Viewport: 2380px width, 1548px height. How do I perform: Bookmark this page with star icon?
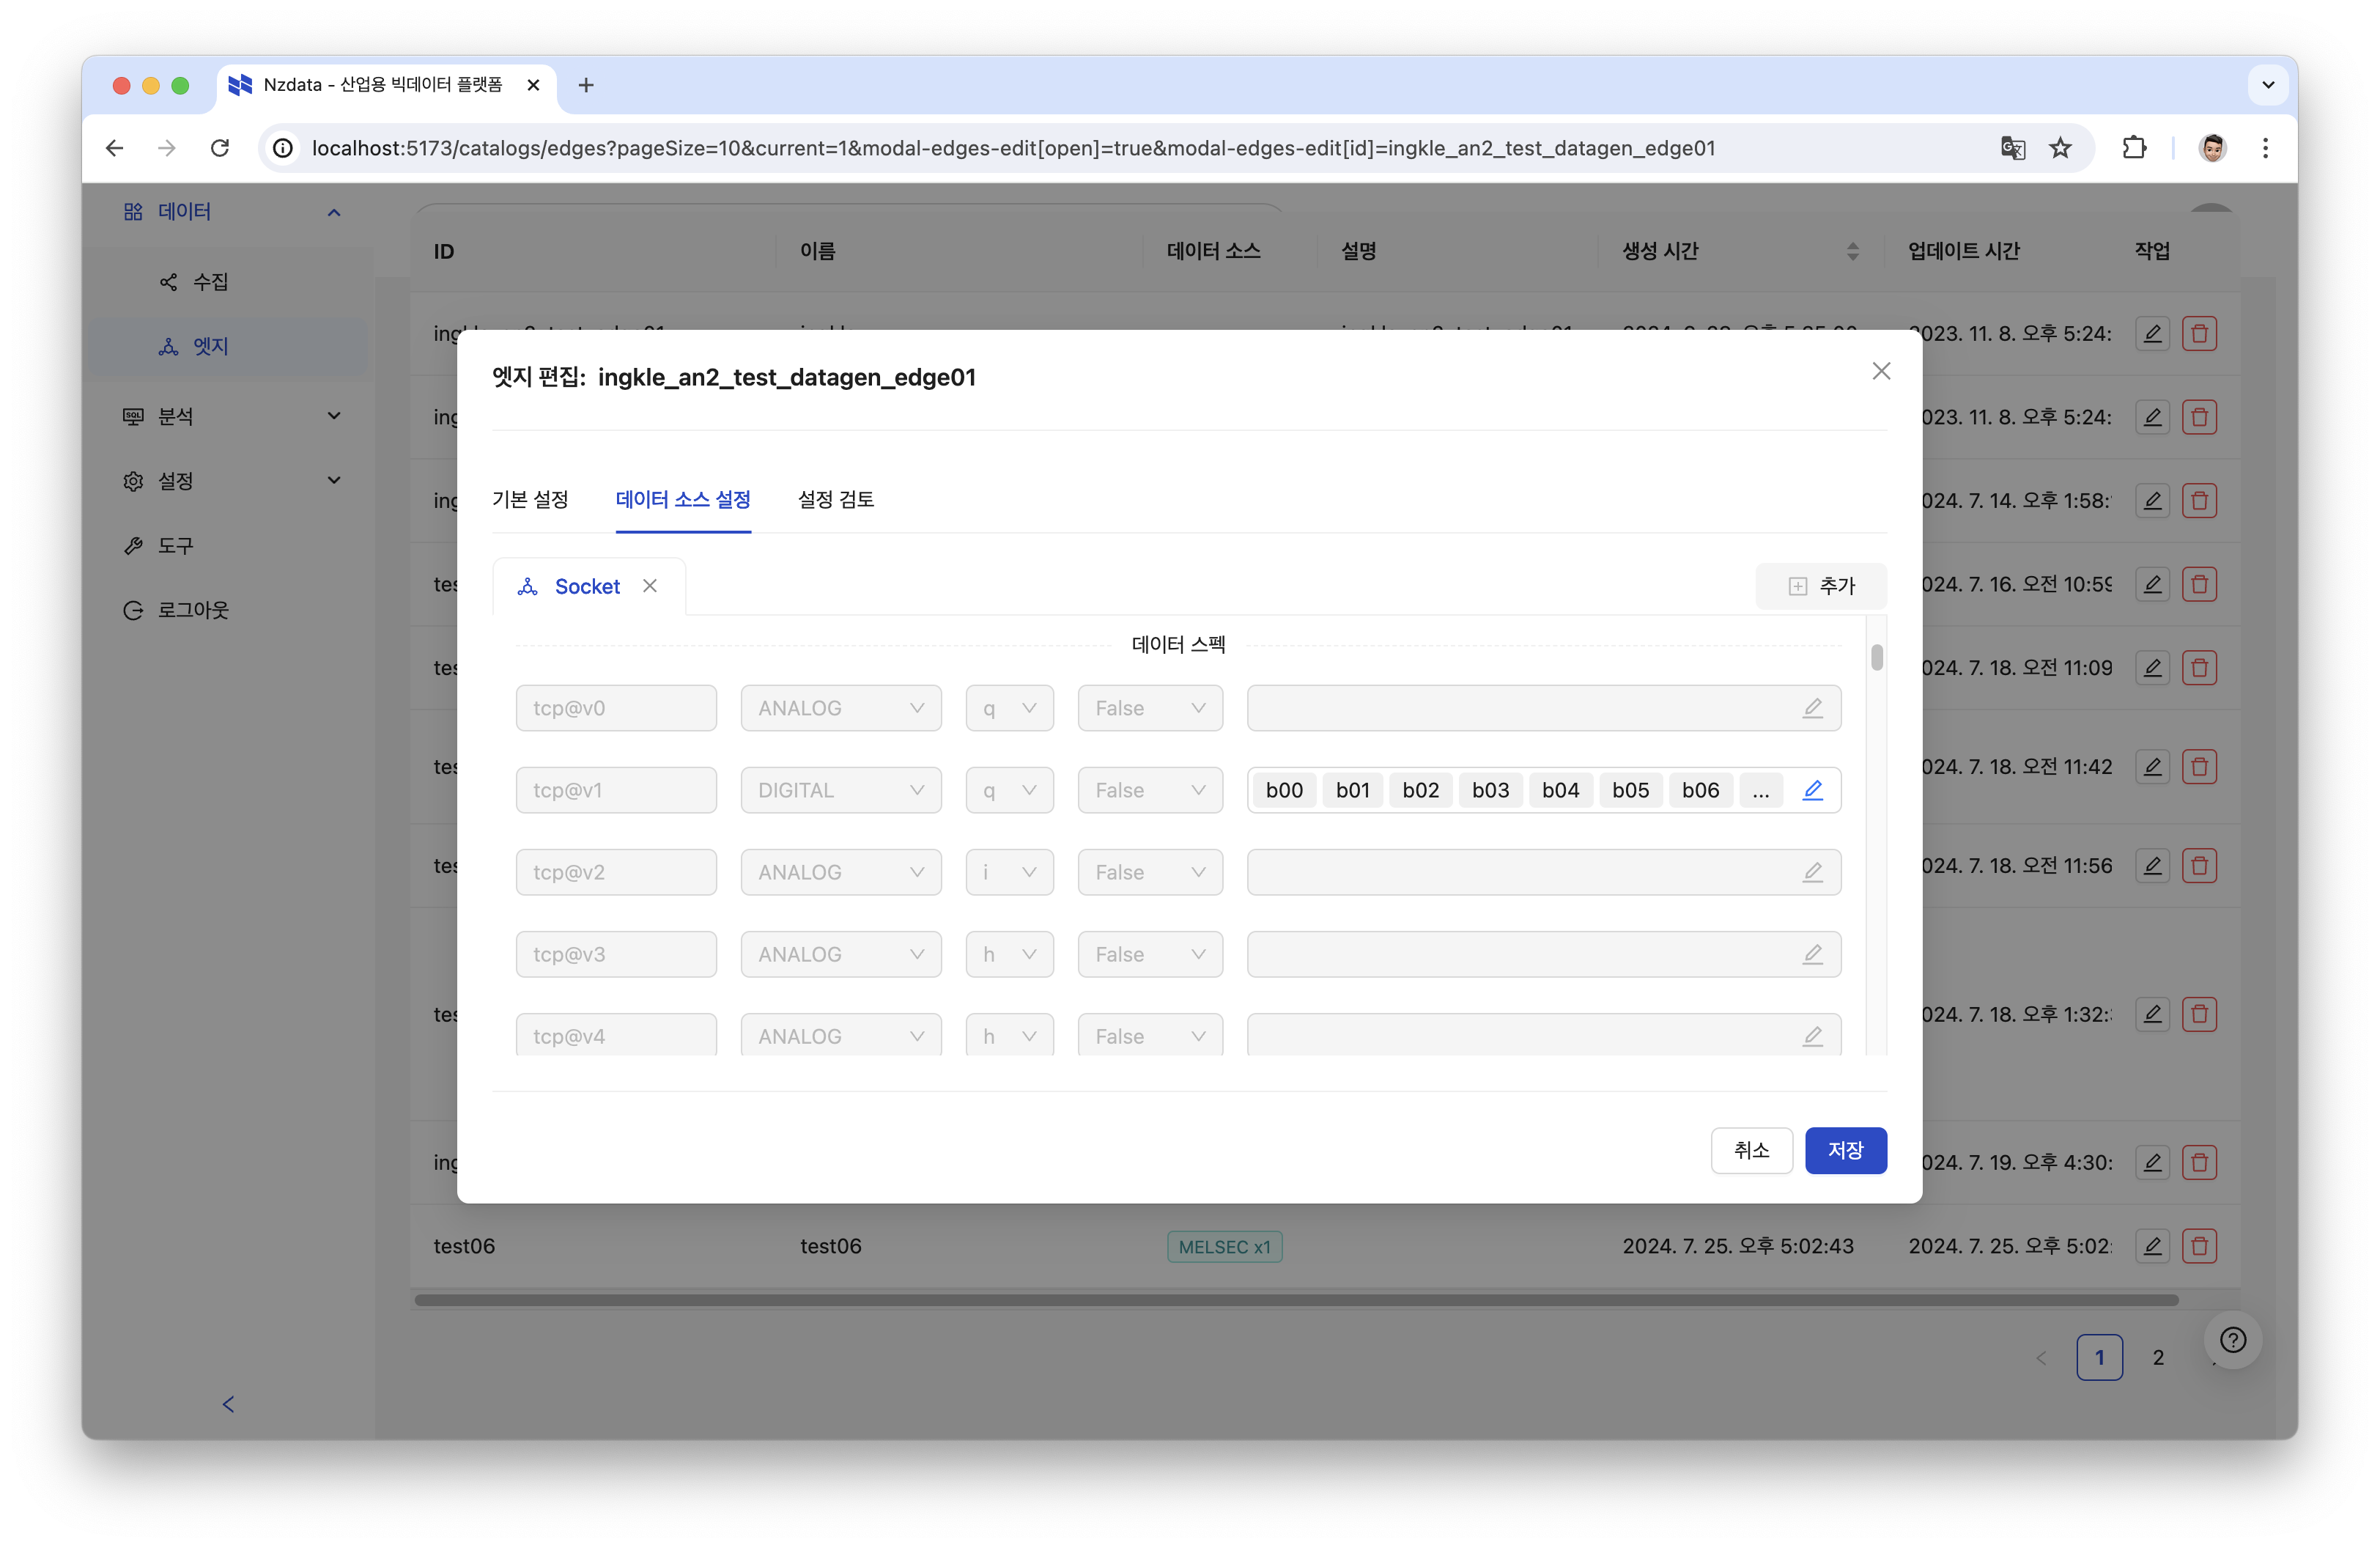[x=2060, y=148]
